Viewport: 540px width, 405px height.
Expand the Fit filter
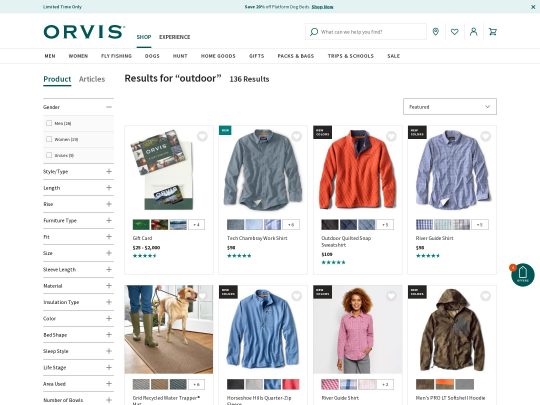[x=109, y=237]
